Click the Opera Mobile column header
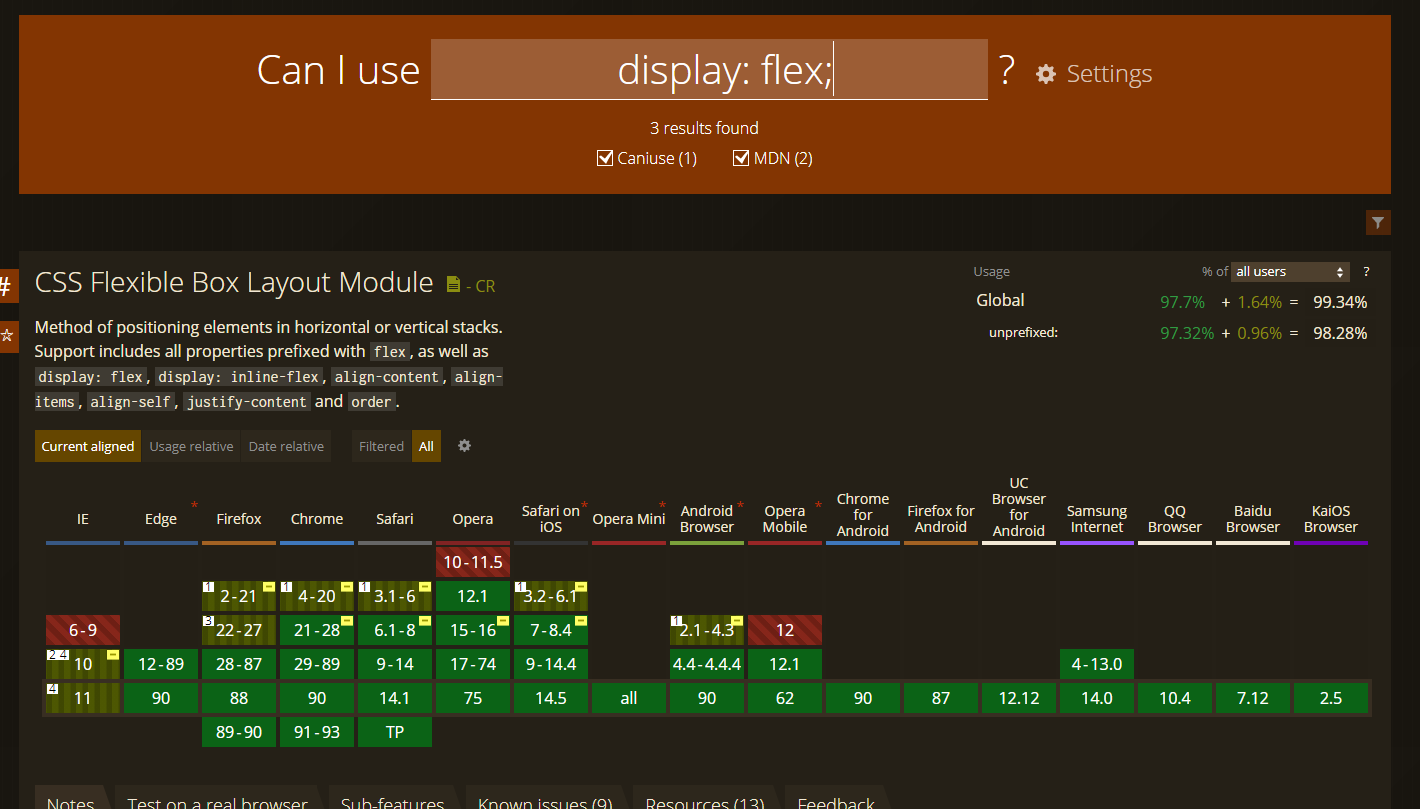This screenshot has width=1420, height=809. (x=785, y=519)
